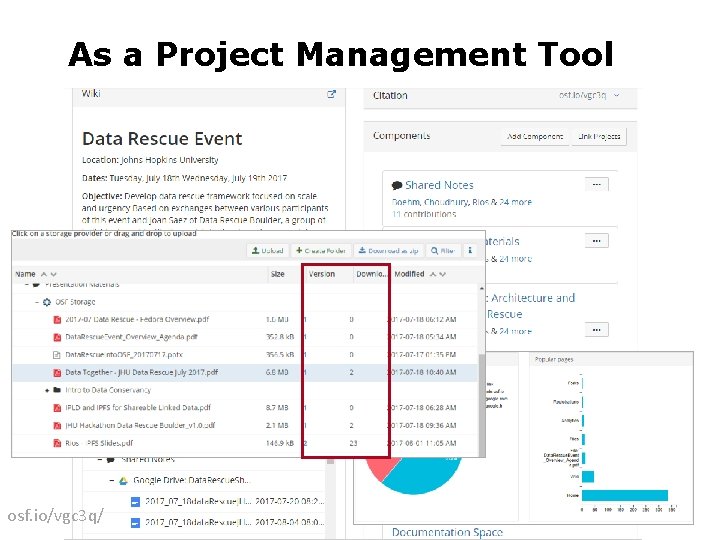Collapse the Google Drive DataRescueSh... node

point(112,480)
